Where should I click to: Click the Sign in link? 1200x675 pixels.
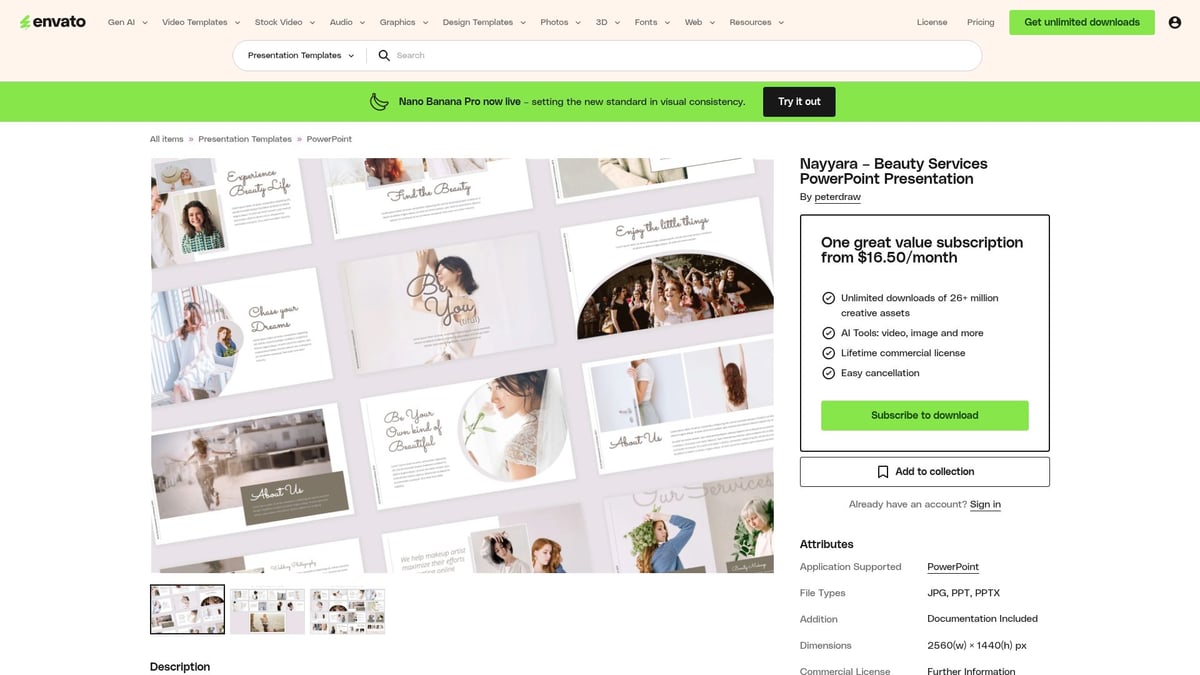[985, 504]
